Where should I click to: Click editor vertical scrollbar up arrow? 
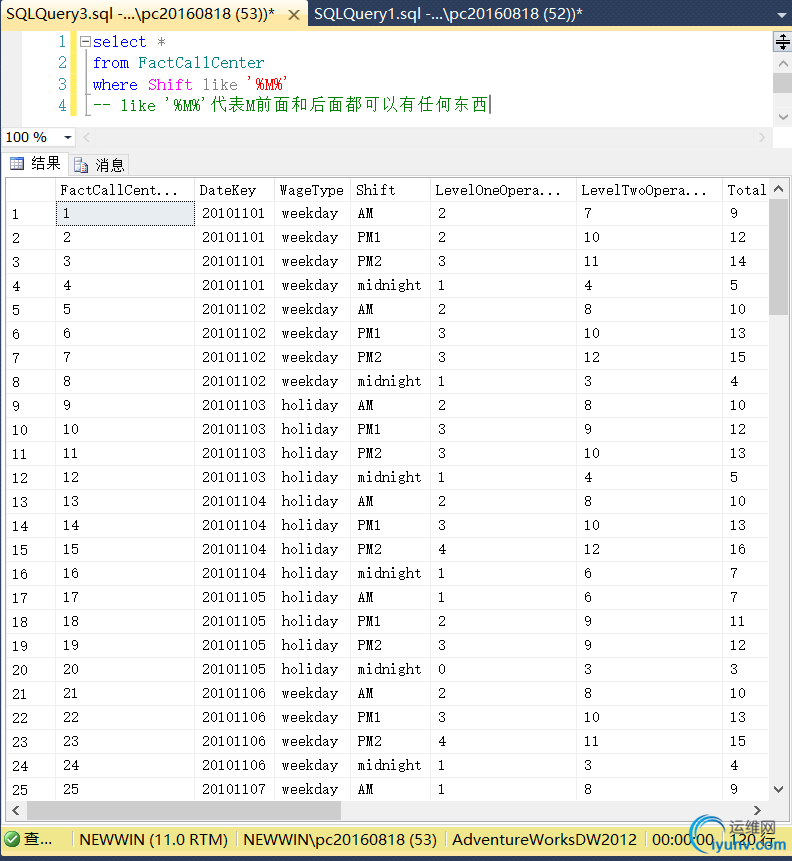[783, 64]
